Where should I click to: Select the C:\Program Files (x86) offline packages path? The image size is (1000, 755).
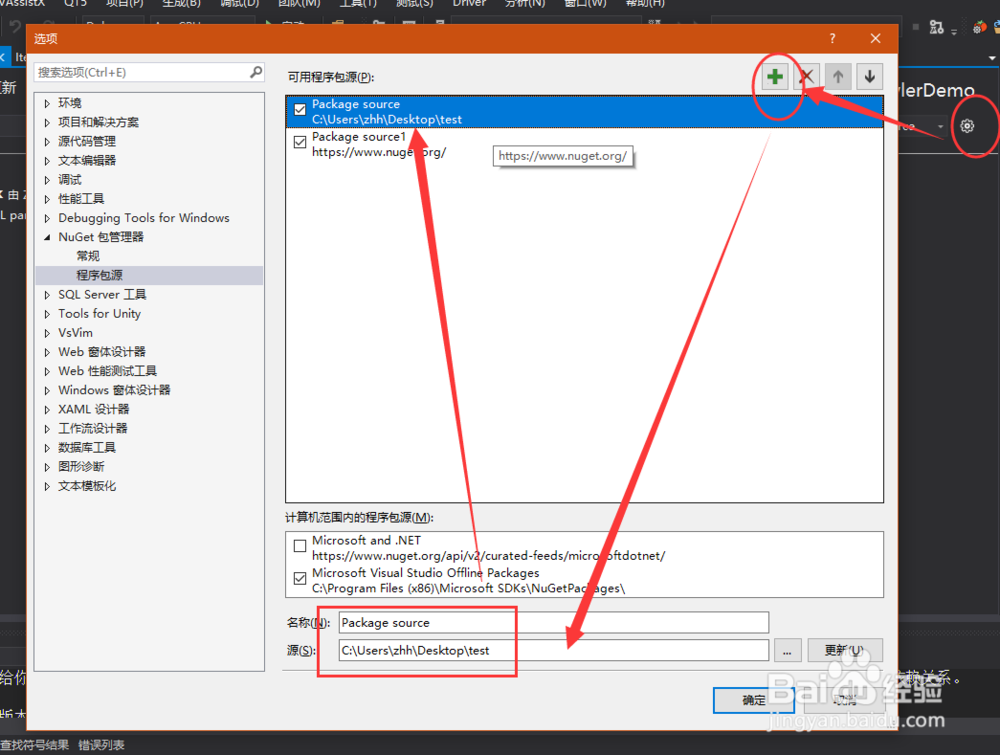(468, 589)
